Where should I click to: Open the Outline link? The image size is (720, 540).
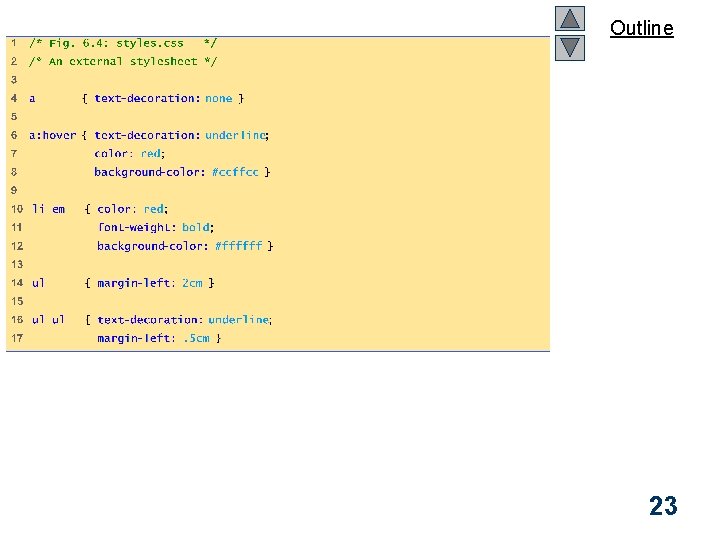click(x=641, y=28)
